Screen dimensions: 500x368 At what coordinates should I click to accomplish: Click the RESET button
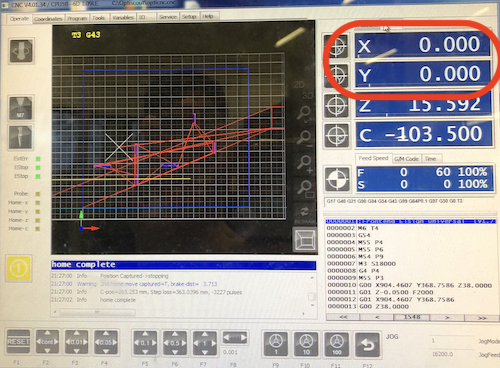18,342
